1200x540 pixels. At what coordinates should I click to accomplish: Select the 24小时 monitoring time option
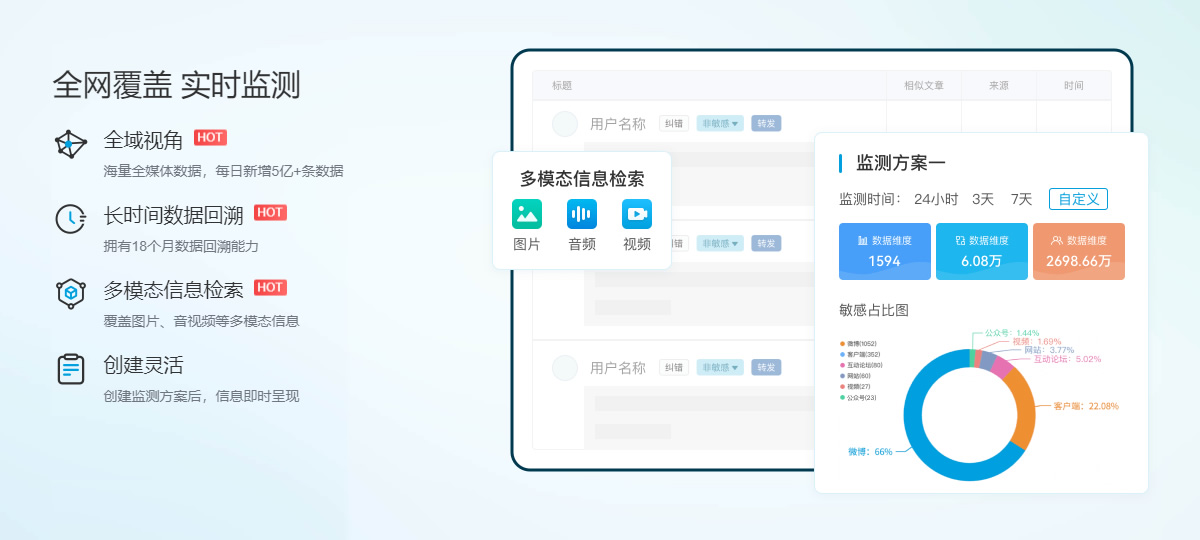(935, 199)
